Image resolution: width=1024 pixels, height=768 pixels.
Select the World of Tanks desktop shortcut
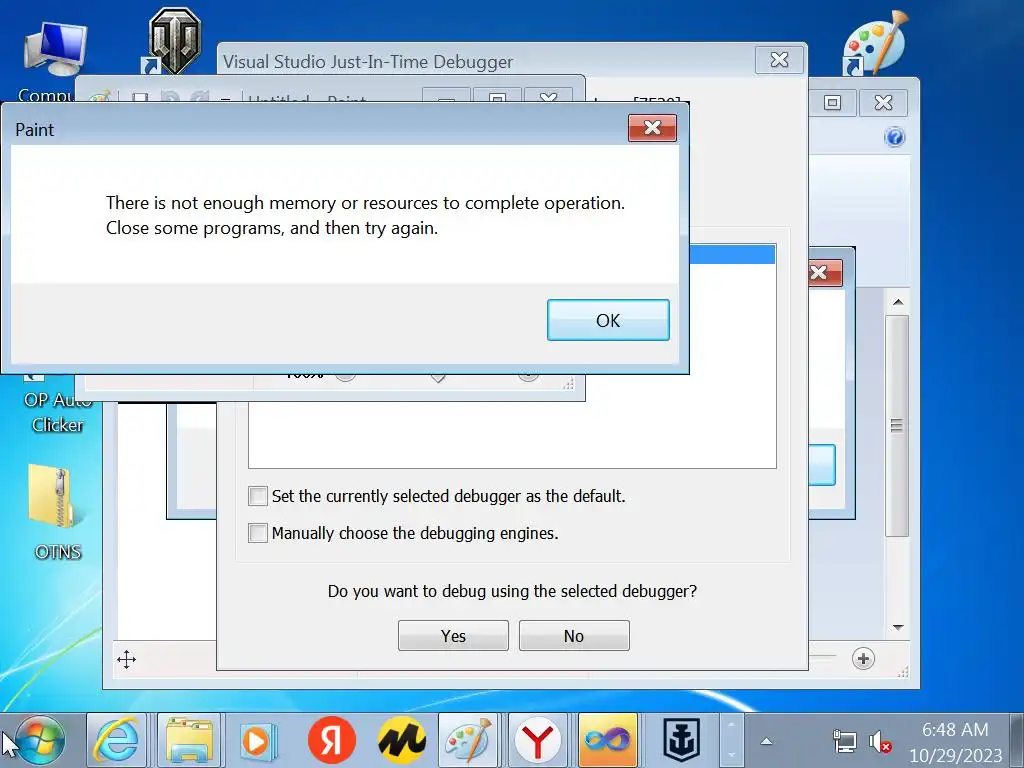click(173, 40)
